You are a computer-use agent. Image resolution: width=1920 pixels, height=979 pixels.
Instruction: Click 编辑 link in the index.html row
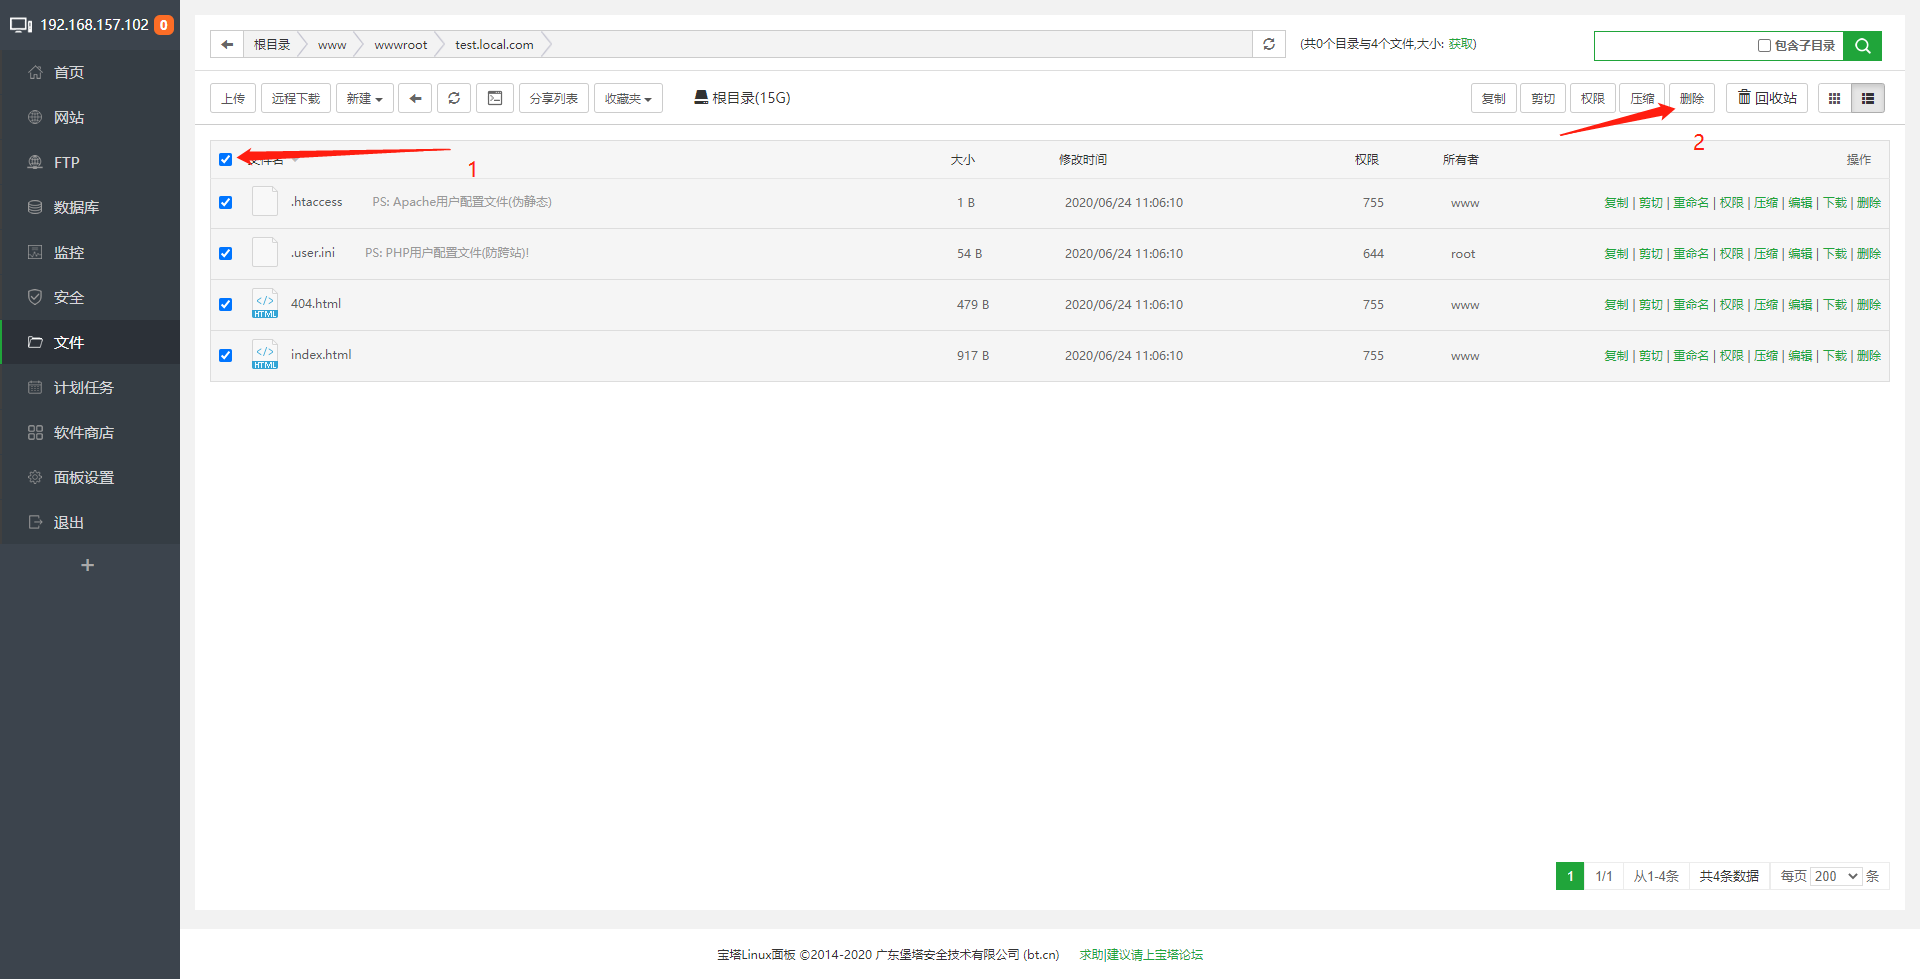[x=1800, y=356]
